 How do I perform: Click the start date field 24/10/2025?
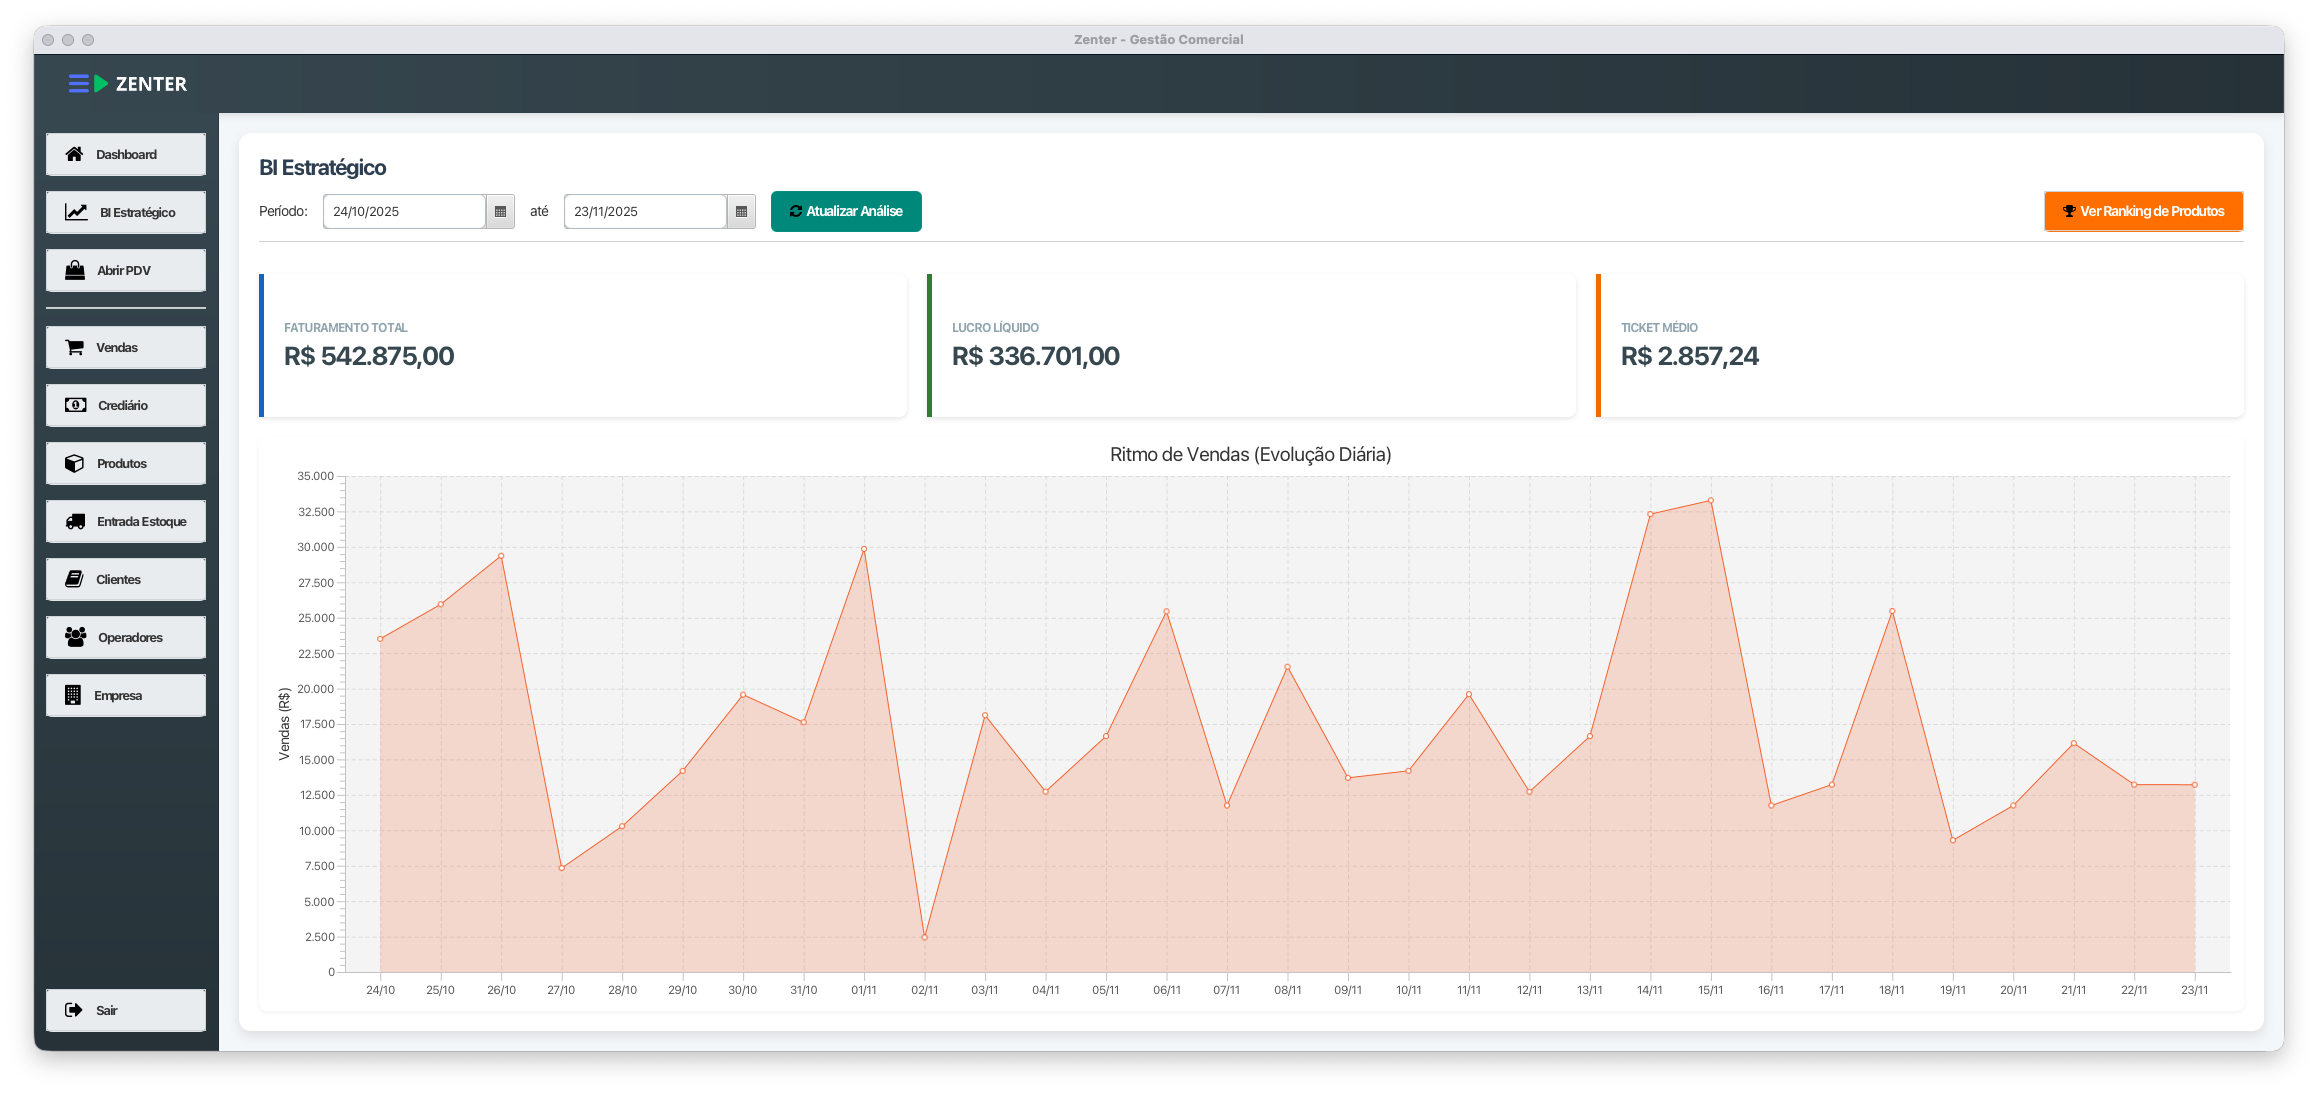coord(404,212)
